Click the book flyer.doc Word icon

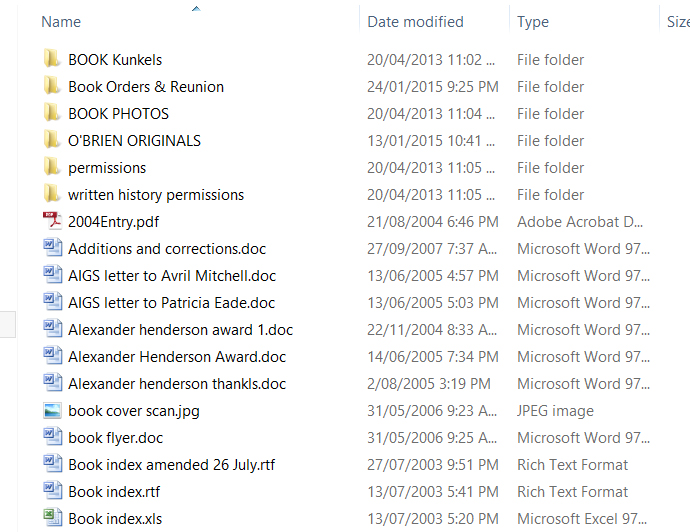(52, 438)
